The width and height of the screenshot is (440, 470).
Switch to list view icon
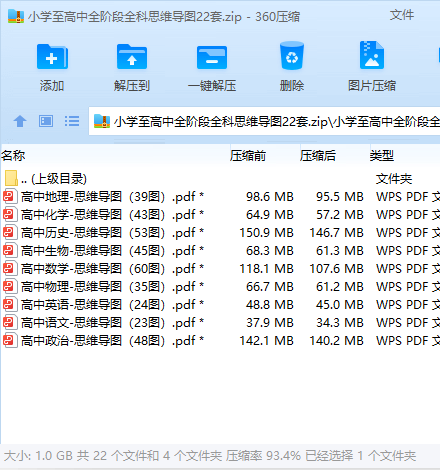72,121
